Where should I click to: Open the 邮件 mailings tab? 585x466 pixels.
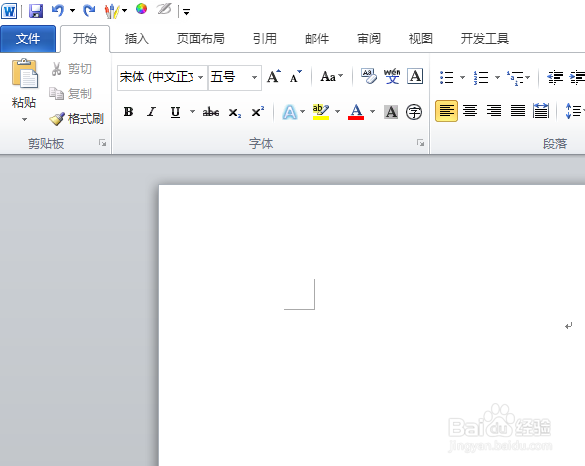(x=317, y=38)
